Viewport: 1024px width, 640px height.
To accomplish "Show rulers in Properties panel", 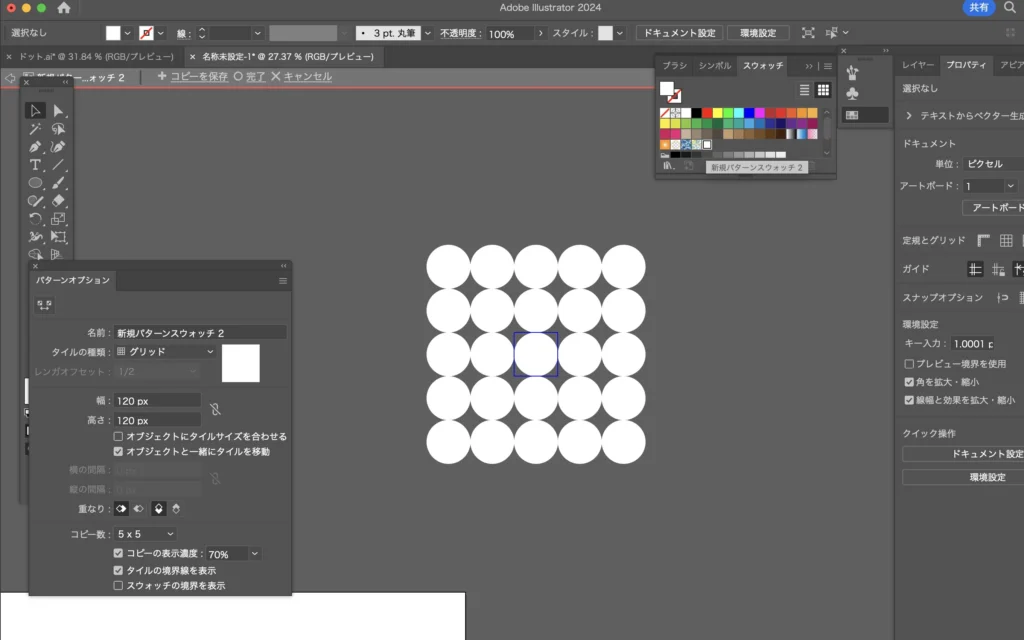I will tap(982, 240).
